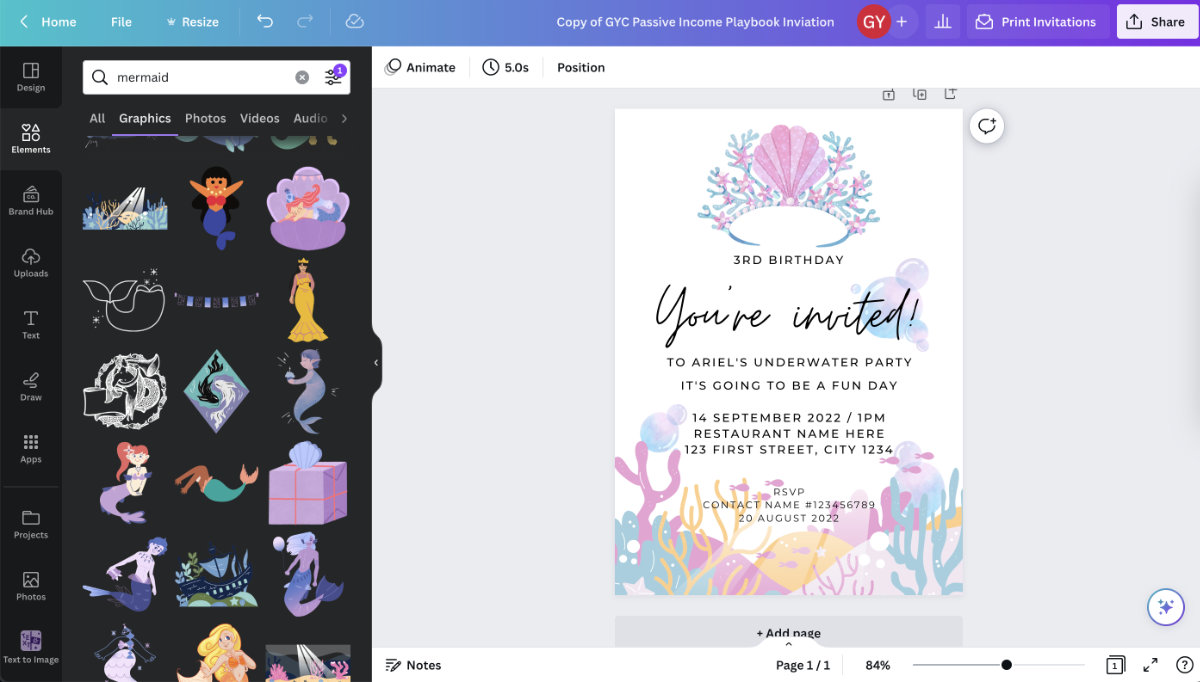
Task: Expand page thumbnails caret below canvas
Action: click(x=789, y=644)
